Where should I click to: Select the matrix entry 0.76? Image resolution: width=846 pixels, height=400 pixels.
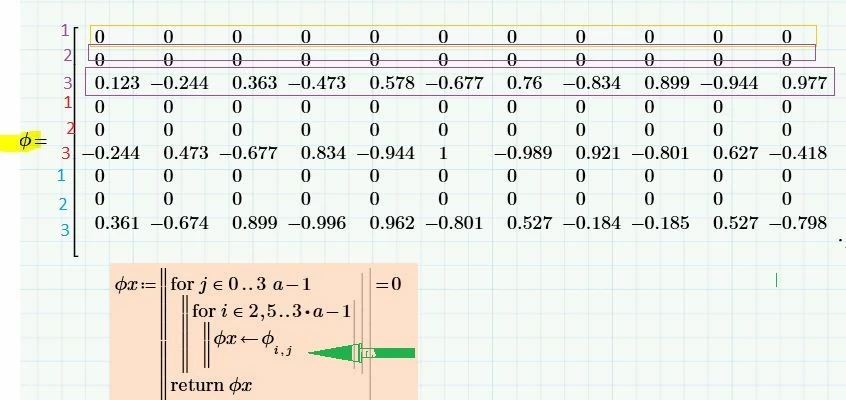[525, 83]
